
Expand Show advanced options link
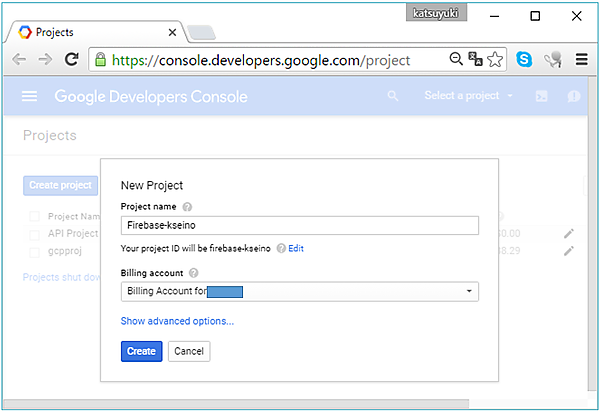177,321
